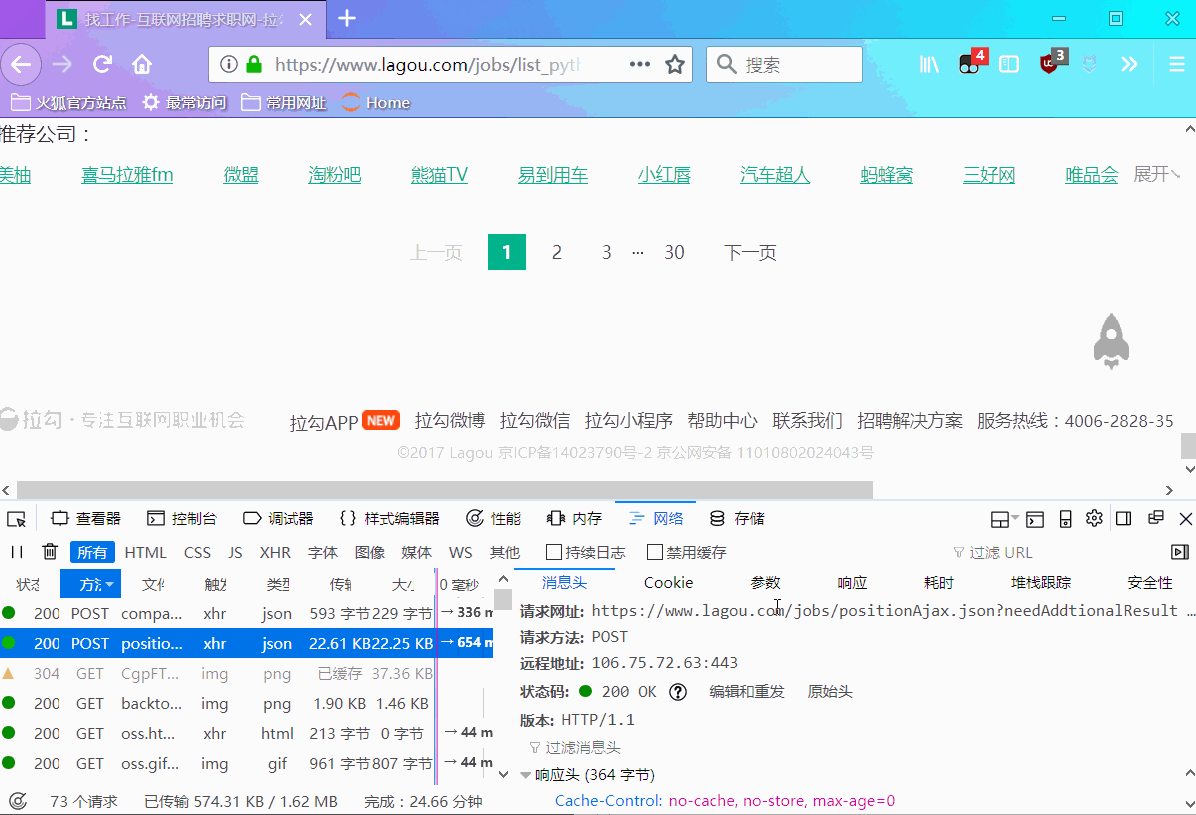Filter requests by CSS type
Viewport: 1196px width, 815px height.
tap(197, 552)
